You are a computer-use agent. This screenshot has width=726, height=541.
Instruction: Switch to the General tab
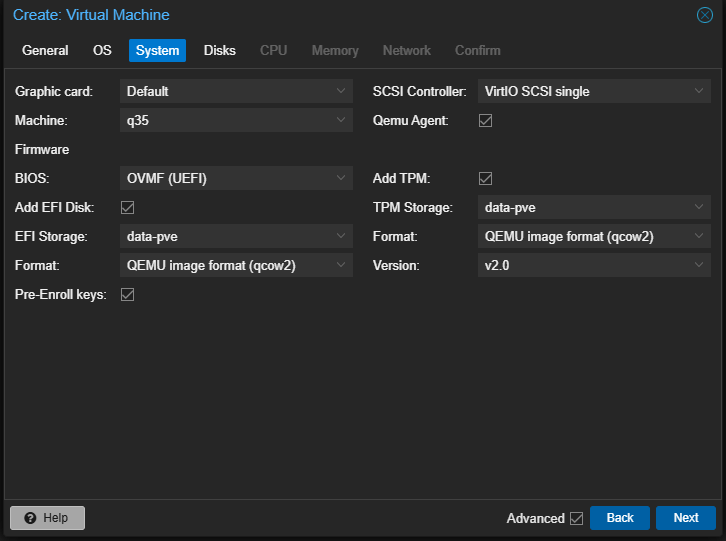click(45, 50)
